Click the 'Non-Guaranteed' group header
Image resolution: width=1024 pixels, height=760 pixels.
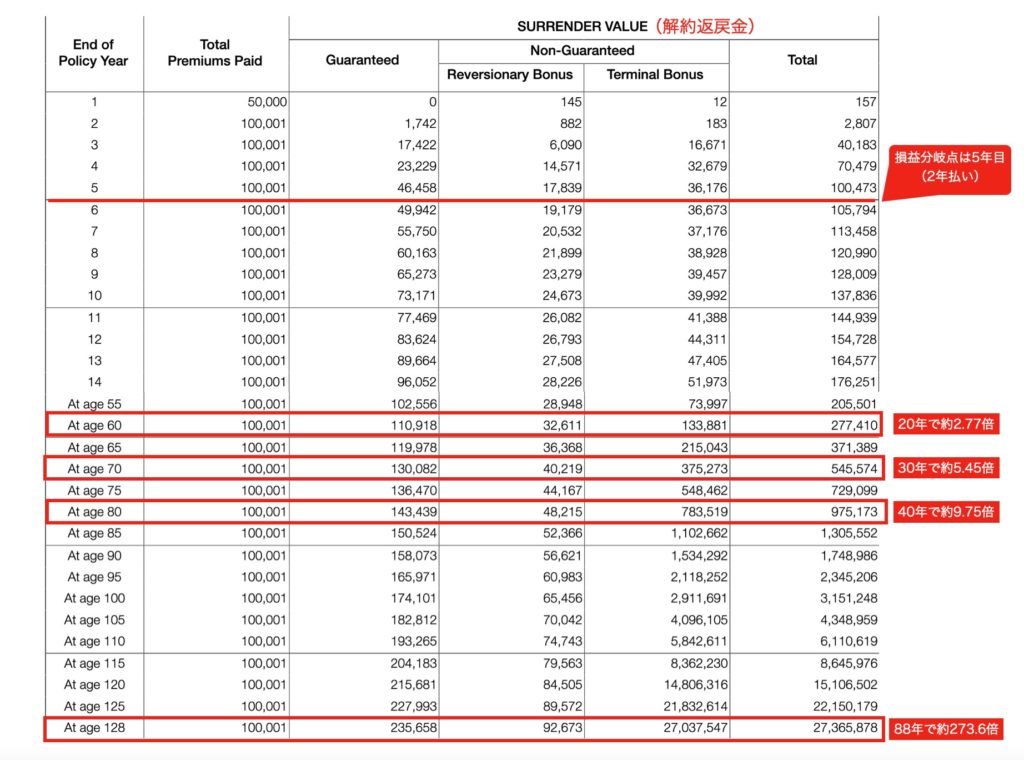[x=583, y=50]
